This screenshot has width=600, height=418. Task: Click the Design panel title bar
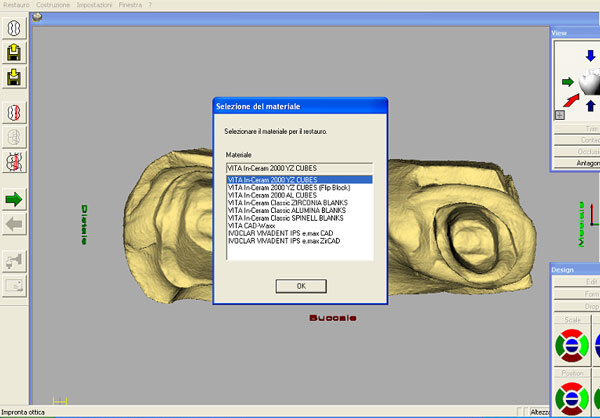[575, 269]
